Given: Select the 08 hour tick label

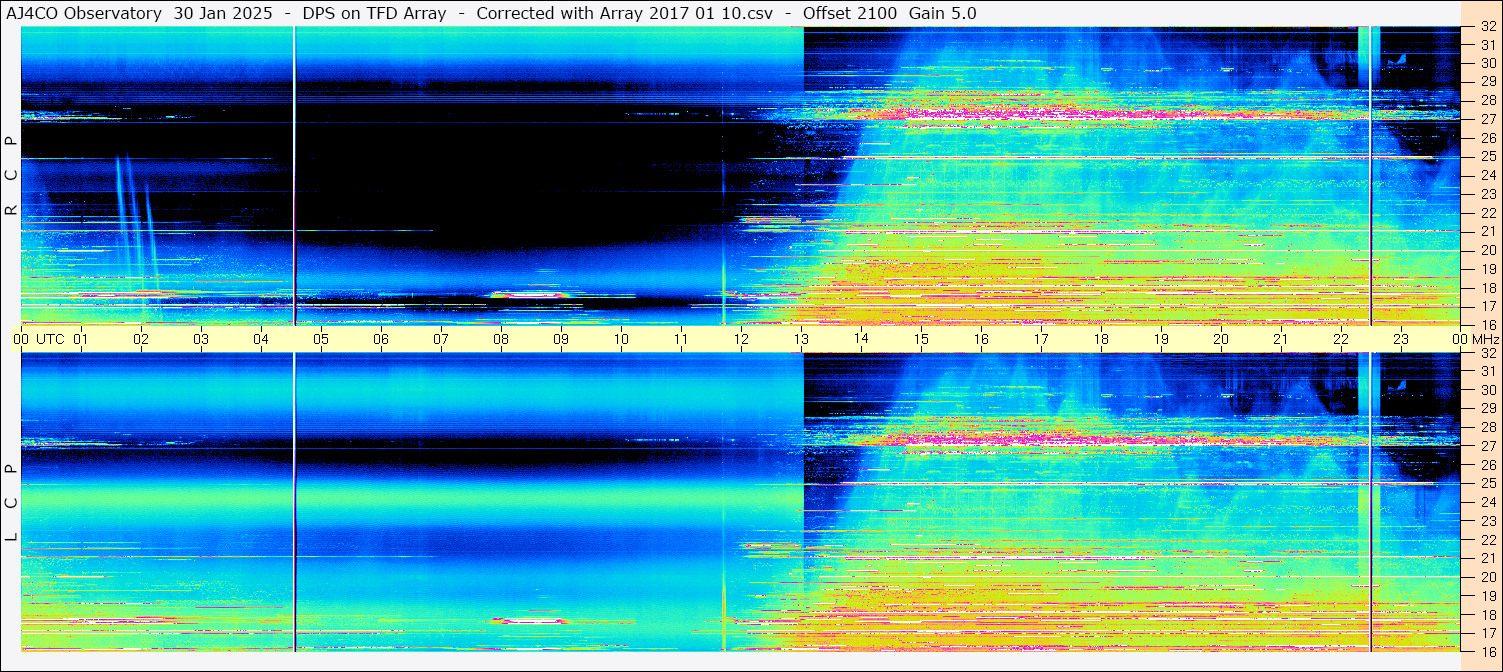Looking at the screenshot, I should [501, 339].
